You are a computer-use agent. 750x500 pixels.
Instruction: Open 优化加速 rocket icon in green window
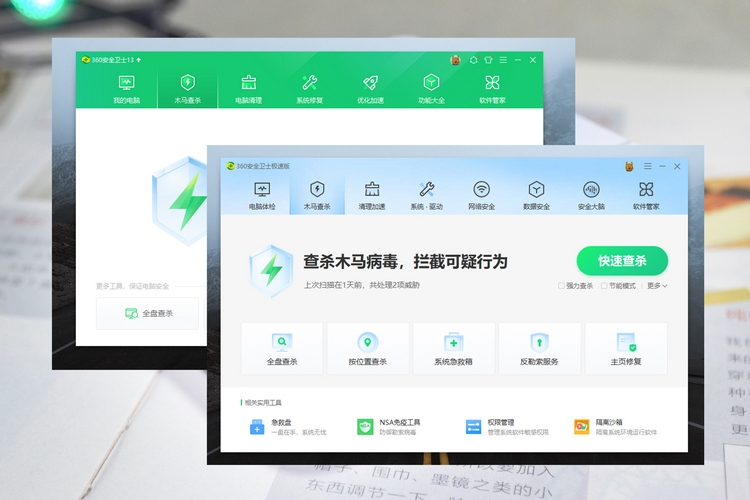pos(370,89)
